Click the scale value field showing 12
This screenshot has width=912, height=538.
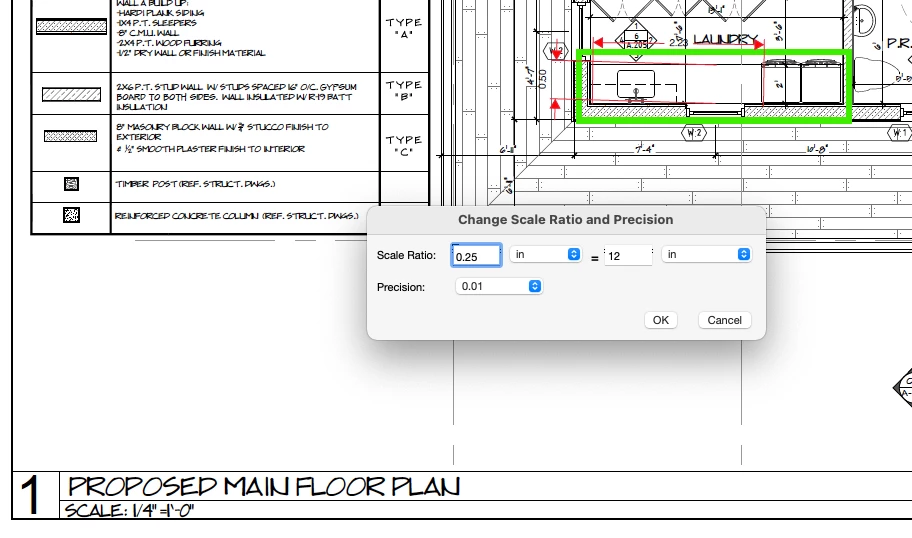point(628,255)
